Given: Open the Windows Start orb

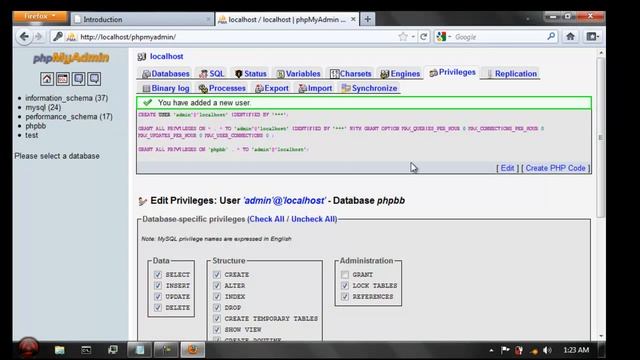Looking at the screenshot, I should click(x=28, y=348).
